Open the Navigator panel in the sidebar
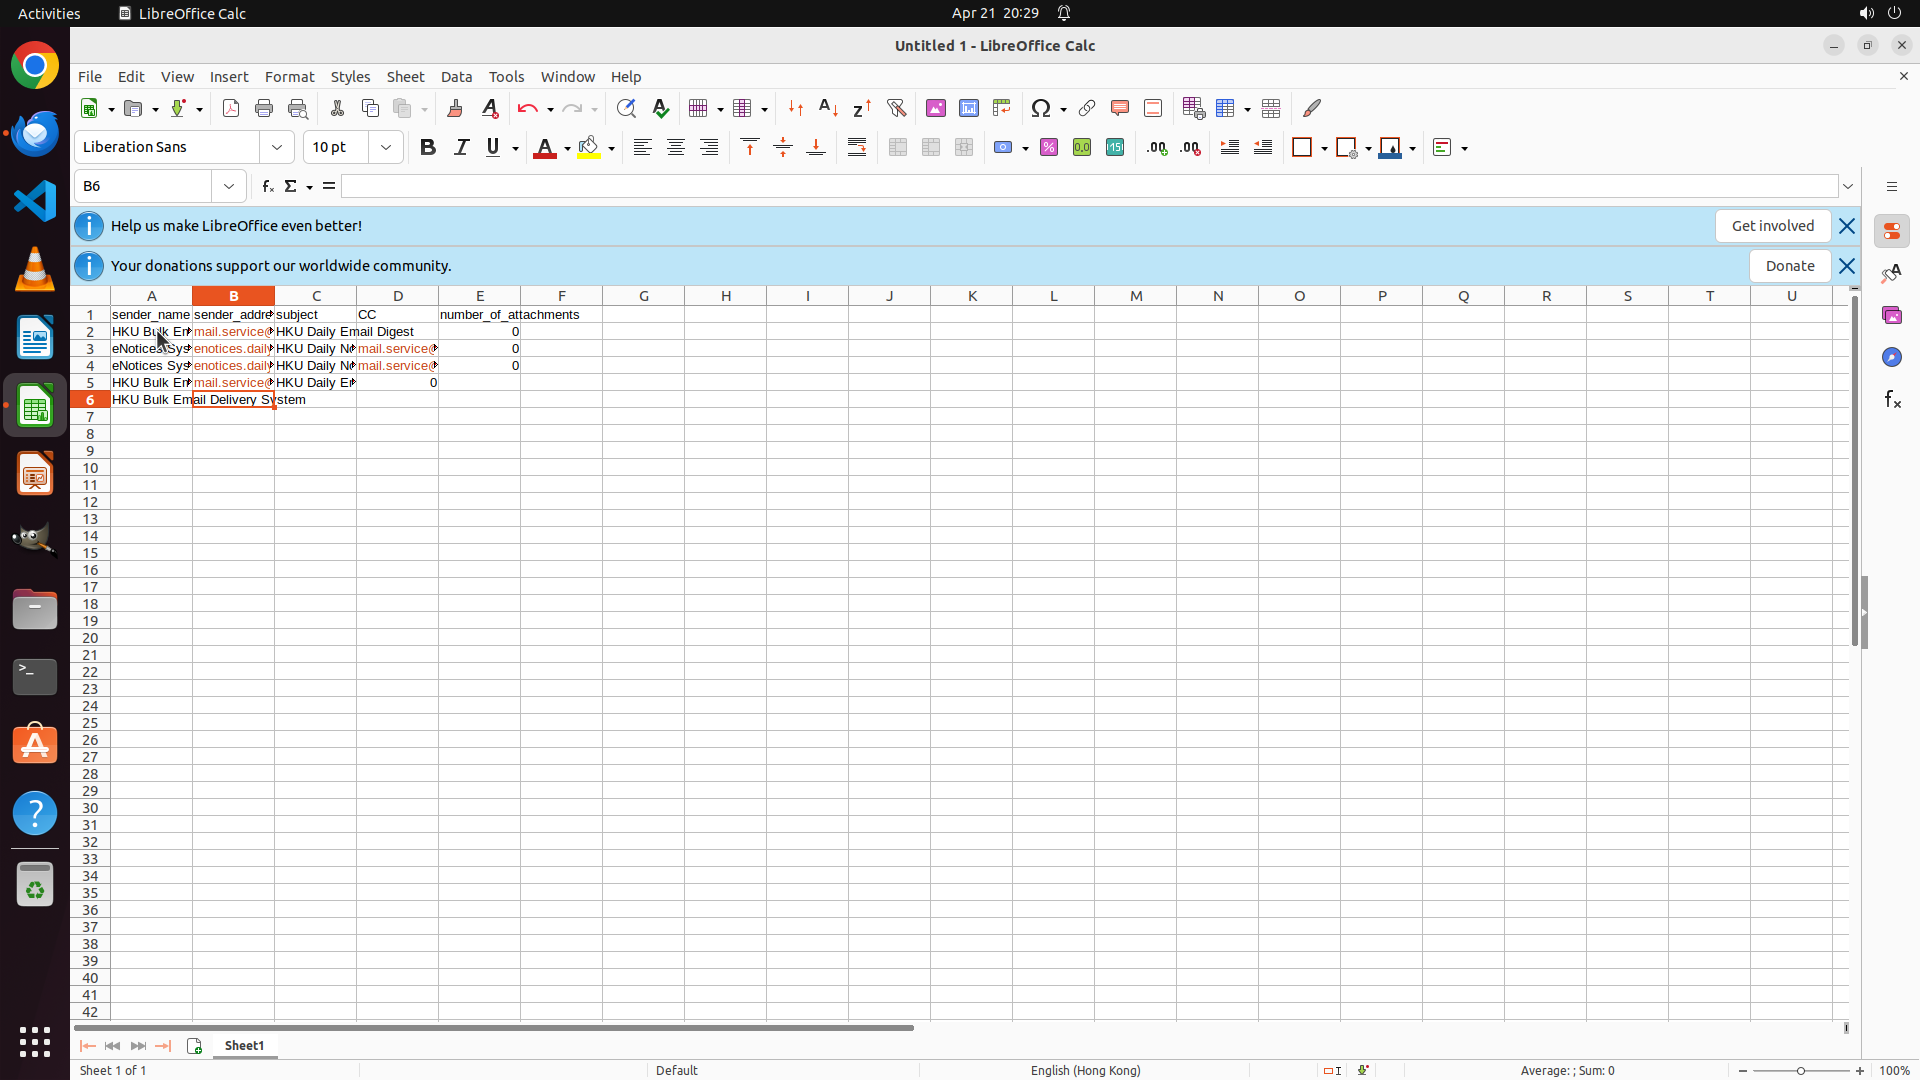The height and width of the screenshot is (1080, 1920). coord(1891,357)
